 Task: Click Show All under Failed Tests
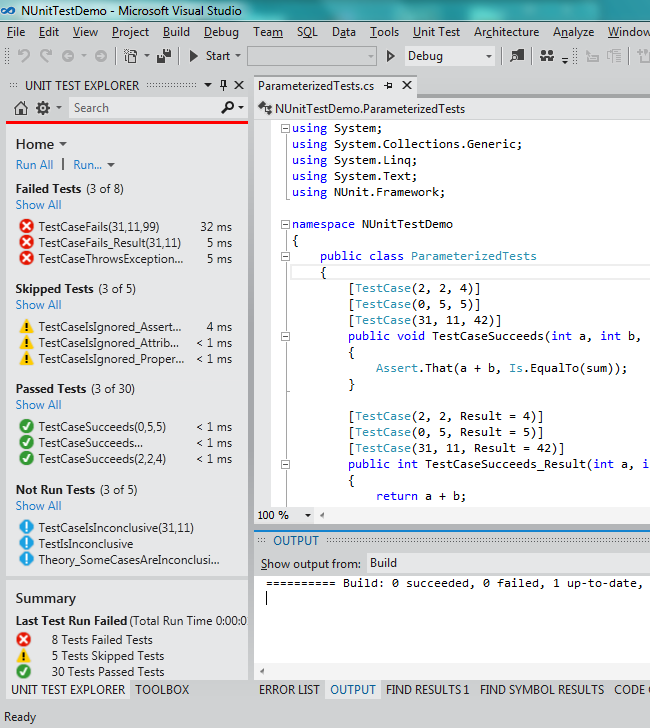pos(38,205)
